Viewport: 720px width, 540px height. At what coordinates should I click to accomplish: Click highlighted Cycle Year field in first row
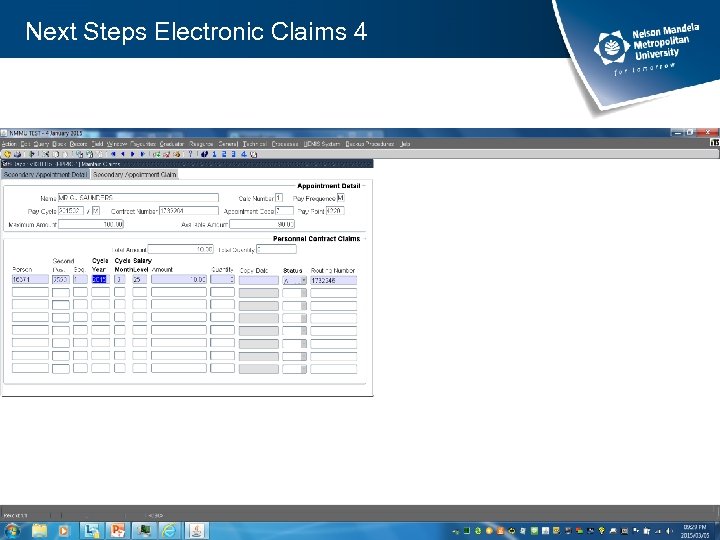(x=99, y=280)
